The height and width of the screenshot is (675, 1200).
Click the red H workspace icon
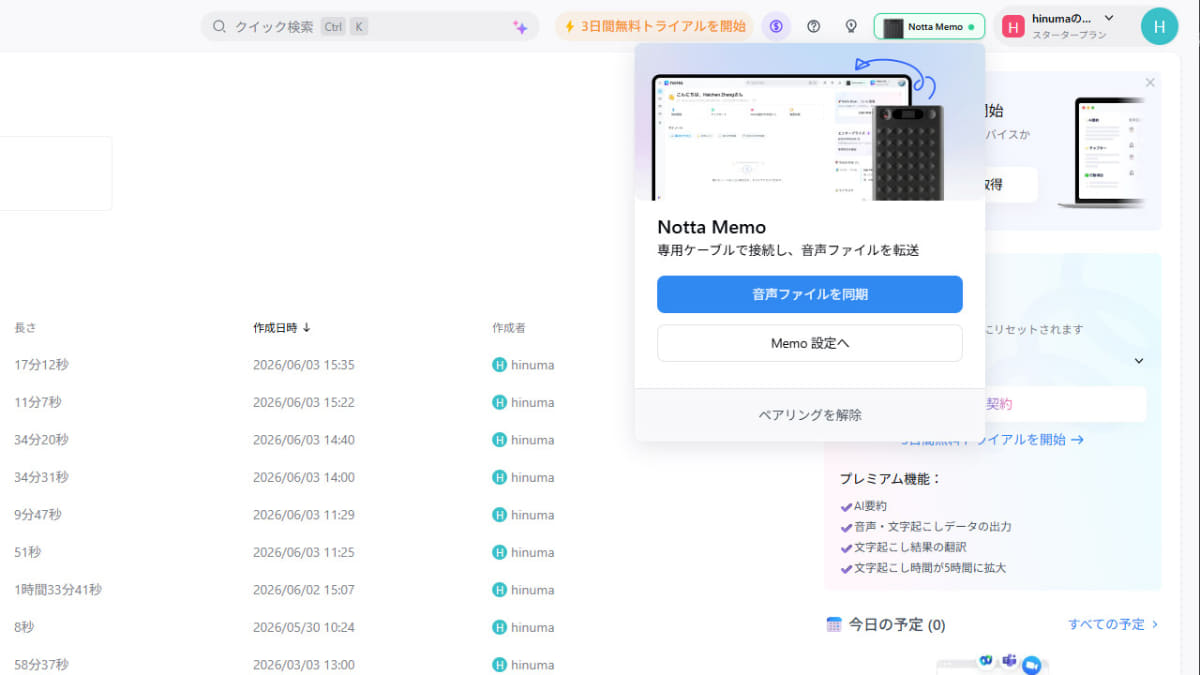click(1013, 27)
